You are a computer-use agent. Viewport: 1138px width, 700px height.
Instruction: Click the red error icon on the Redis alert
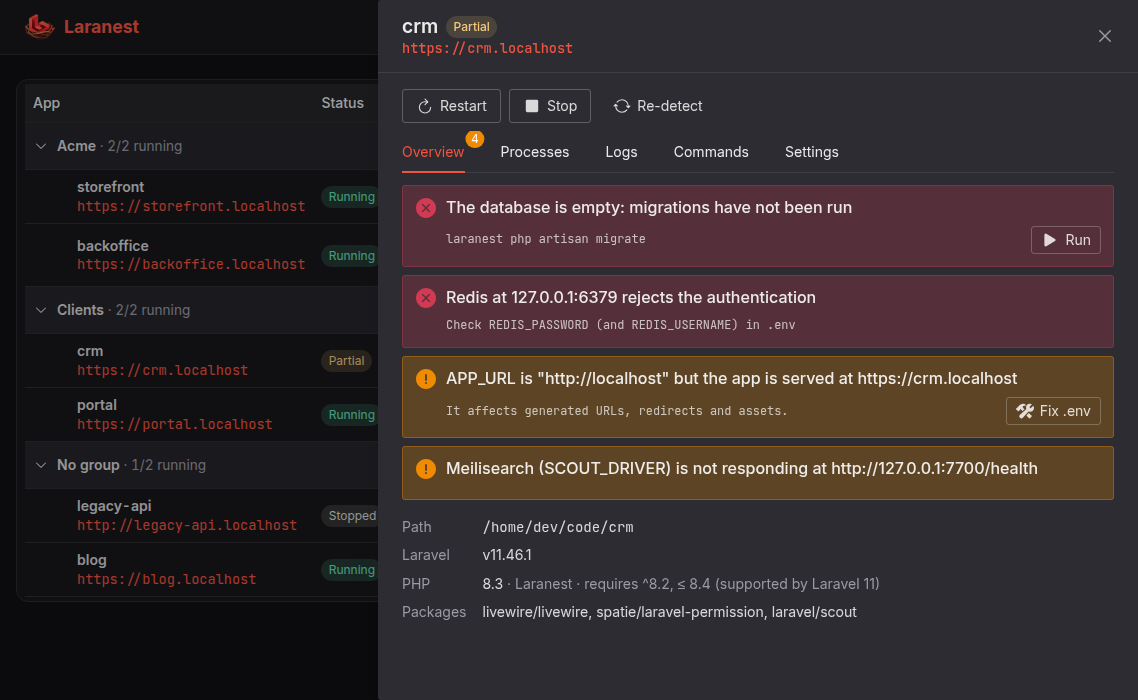click(426, 298)
